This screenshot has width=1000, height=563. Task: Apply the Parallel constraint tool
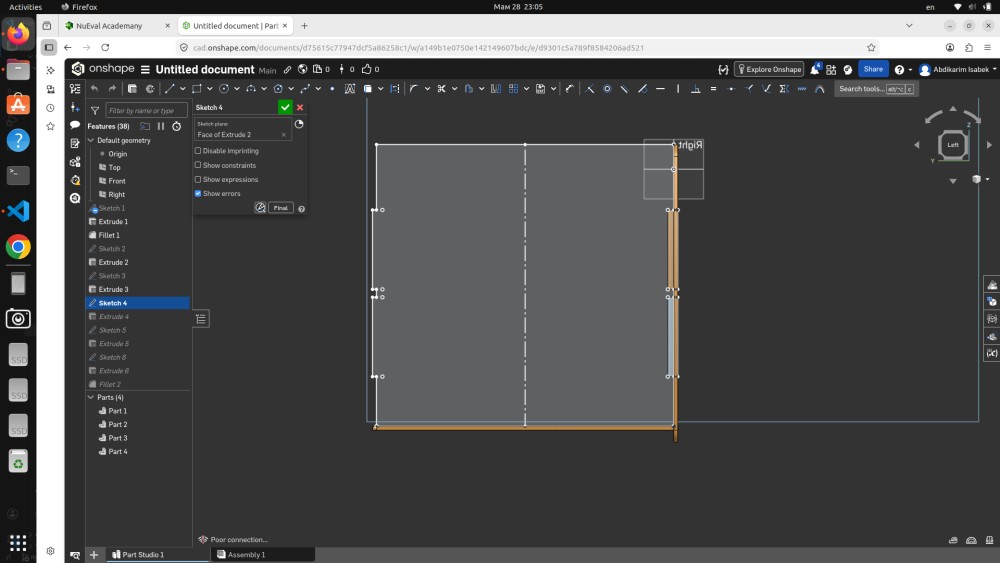624,89
